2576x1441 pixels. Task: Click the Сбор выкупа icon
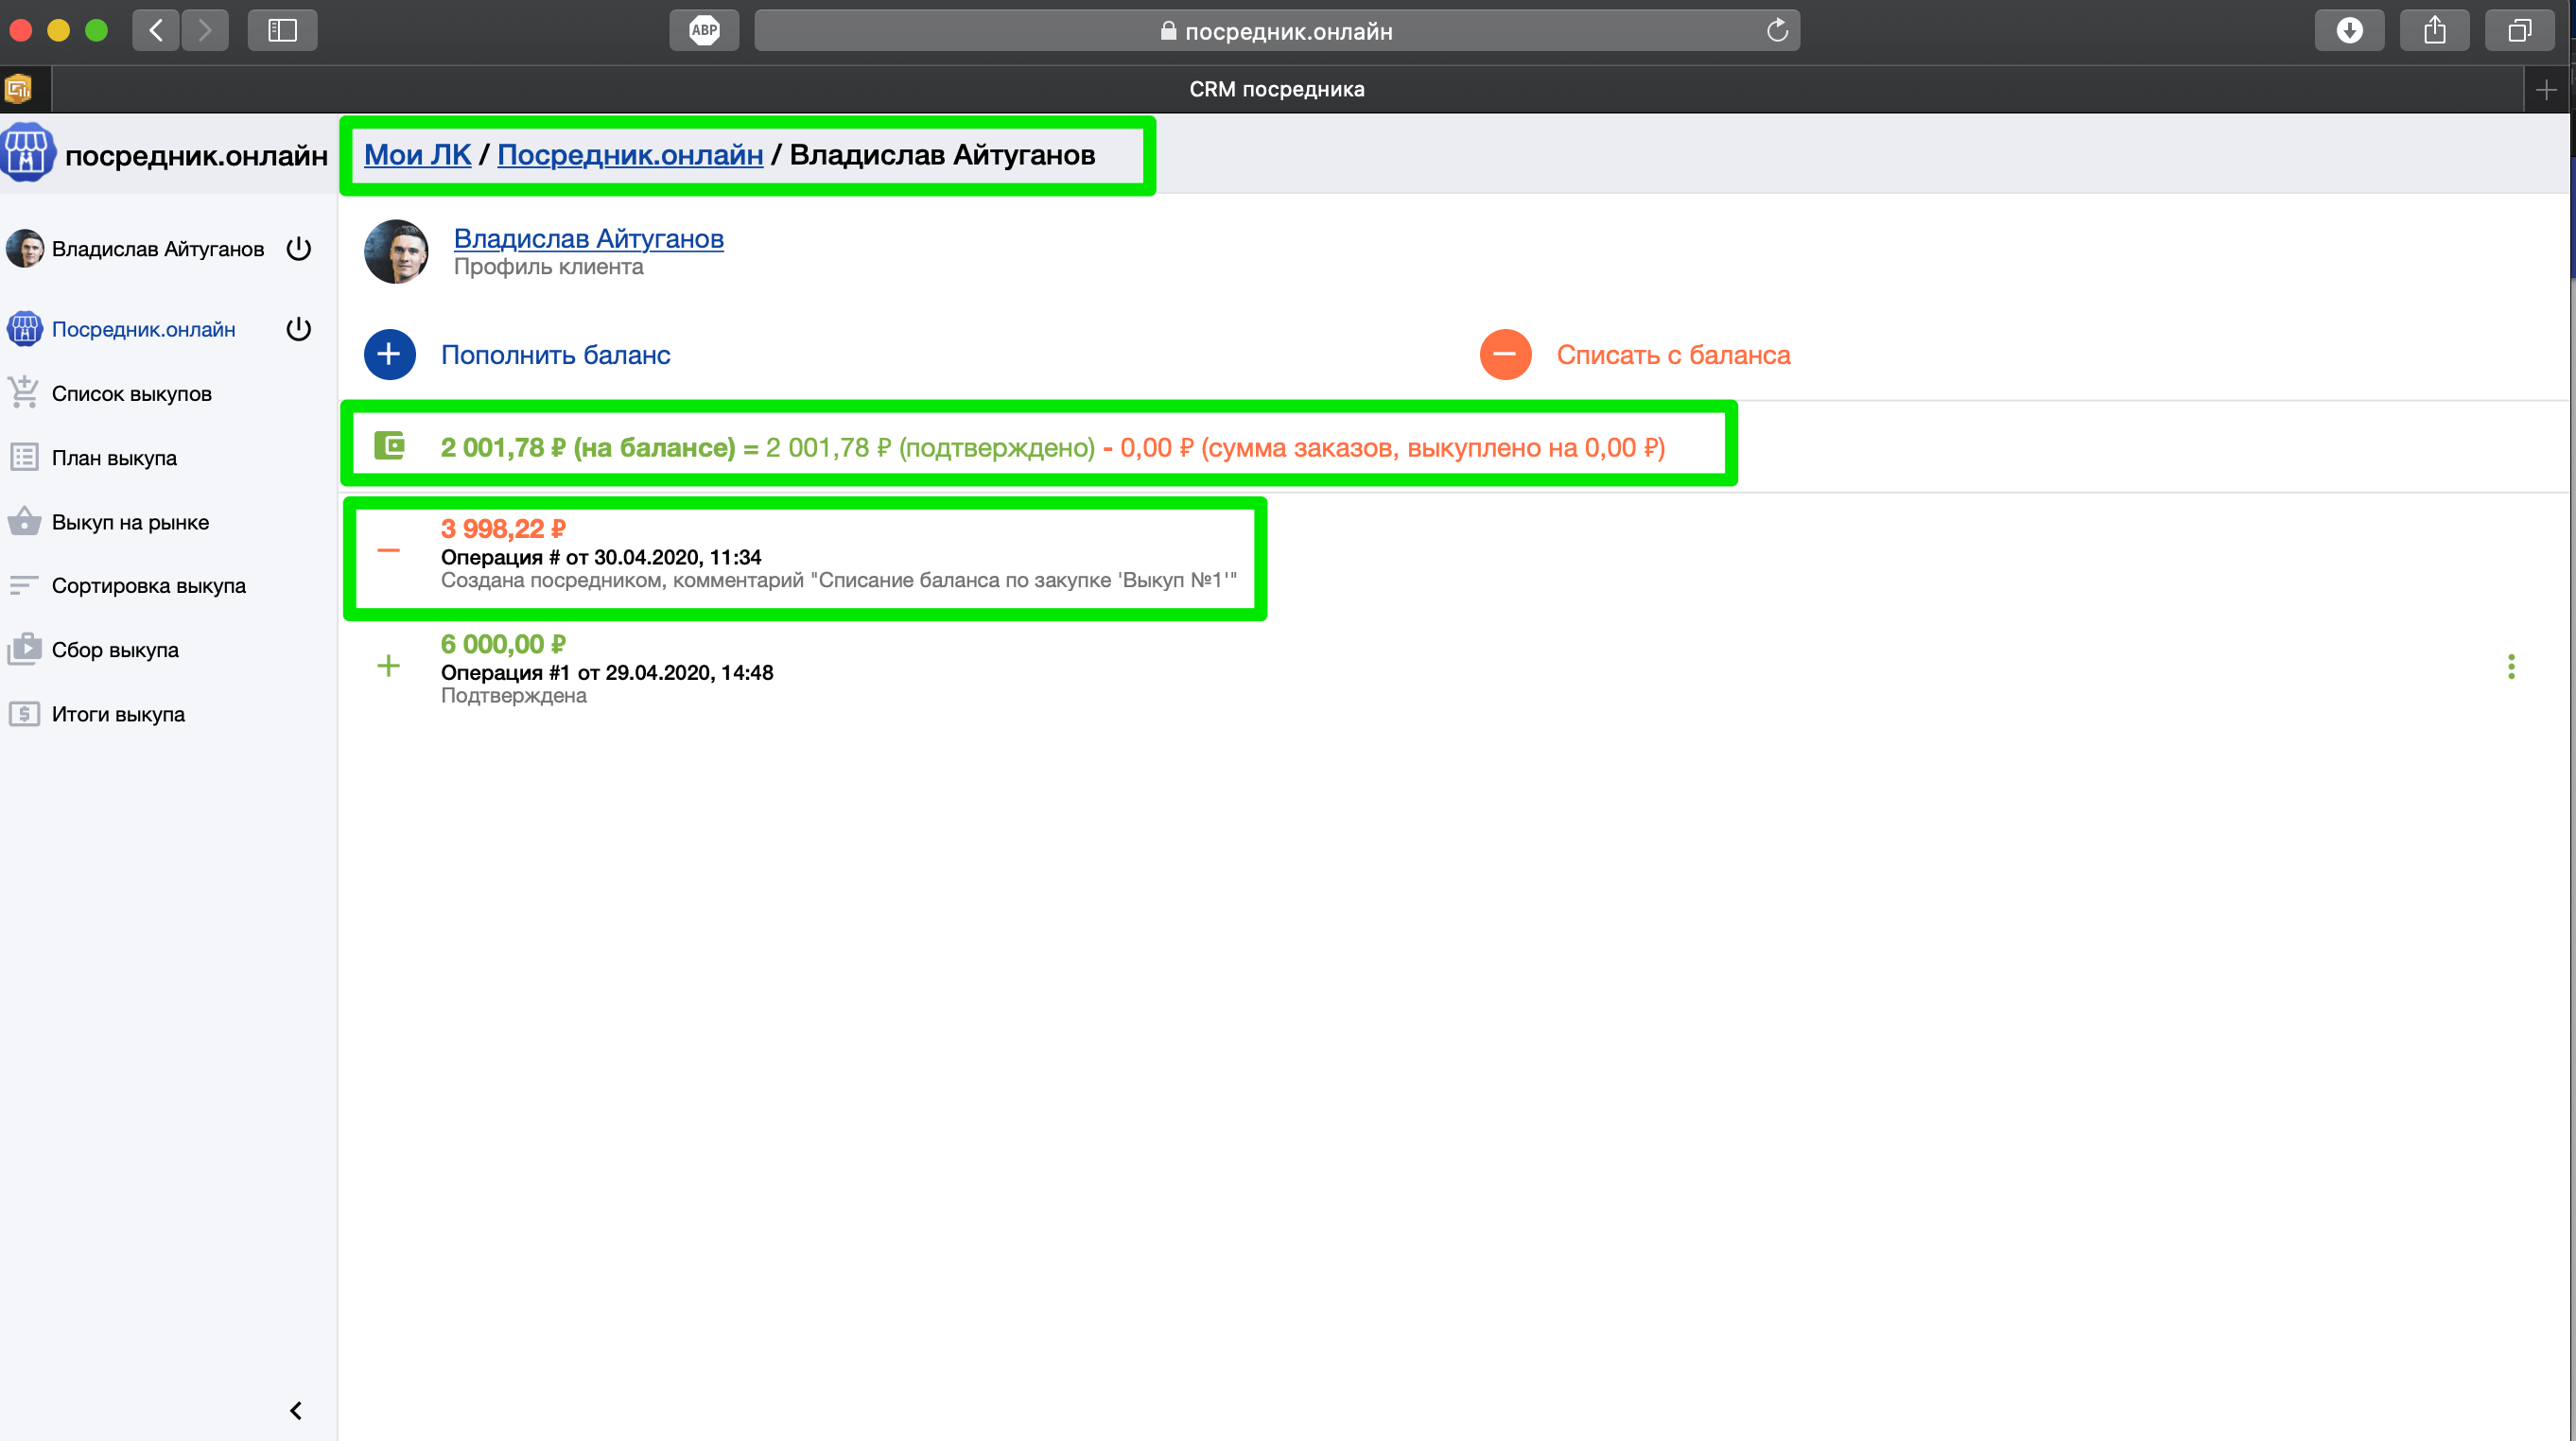coord(24,649)
